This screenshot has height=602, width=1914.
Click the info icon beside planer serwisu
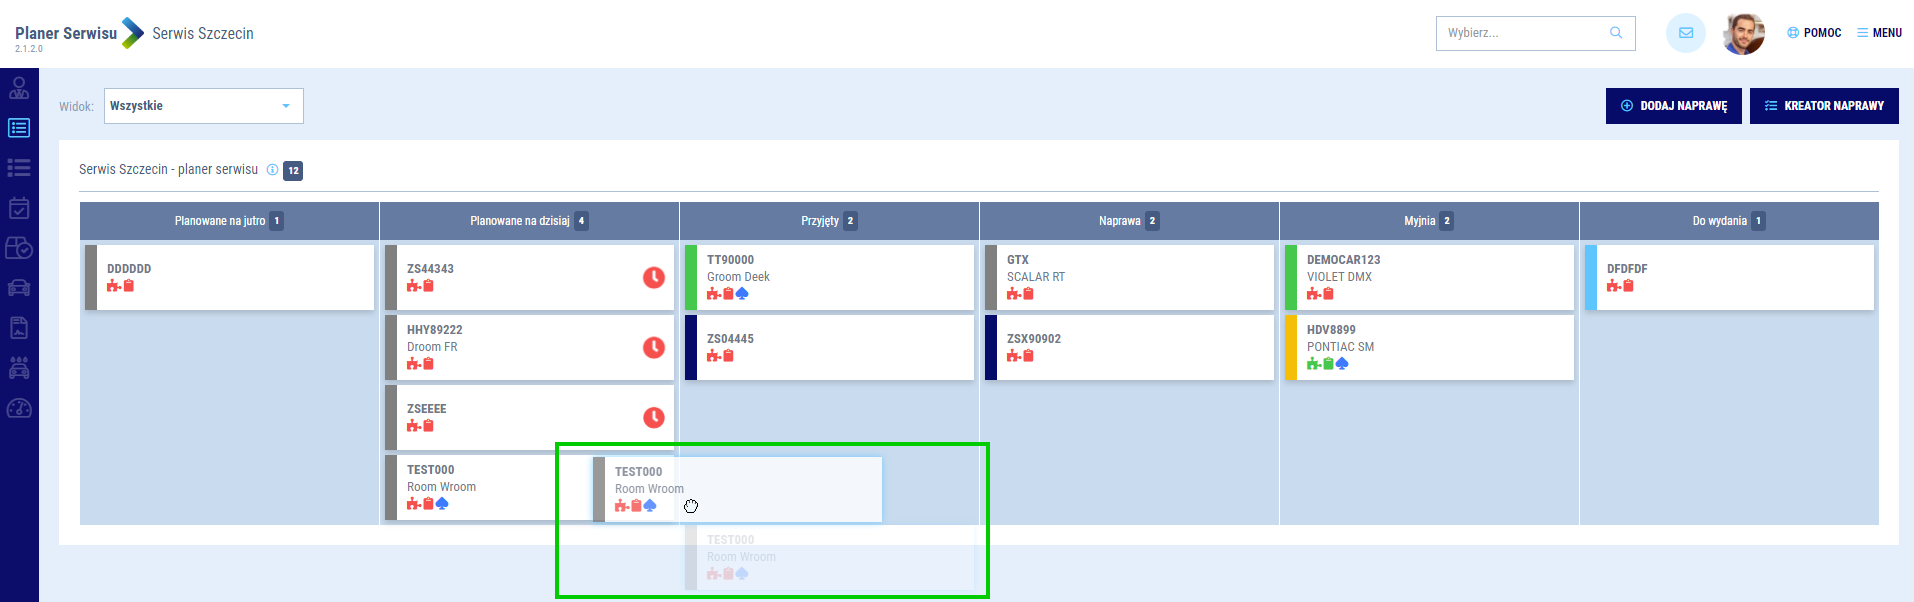click(x=272, y=170)
